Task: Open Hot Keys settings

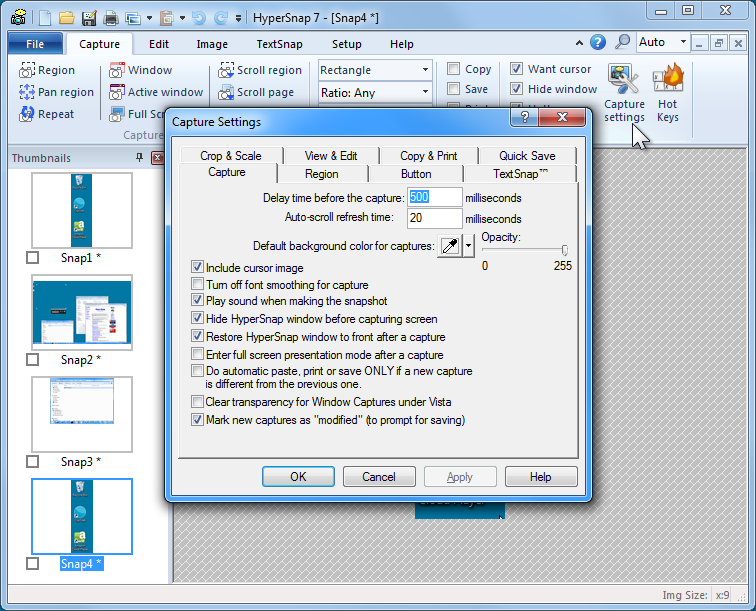Action: (x=668, y=94)
